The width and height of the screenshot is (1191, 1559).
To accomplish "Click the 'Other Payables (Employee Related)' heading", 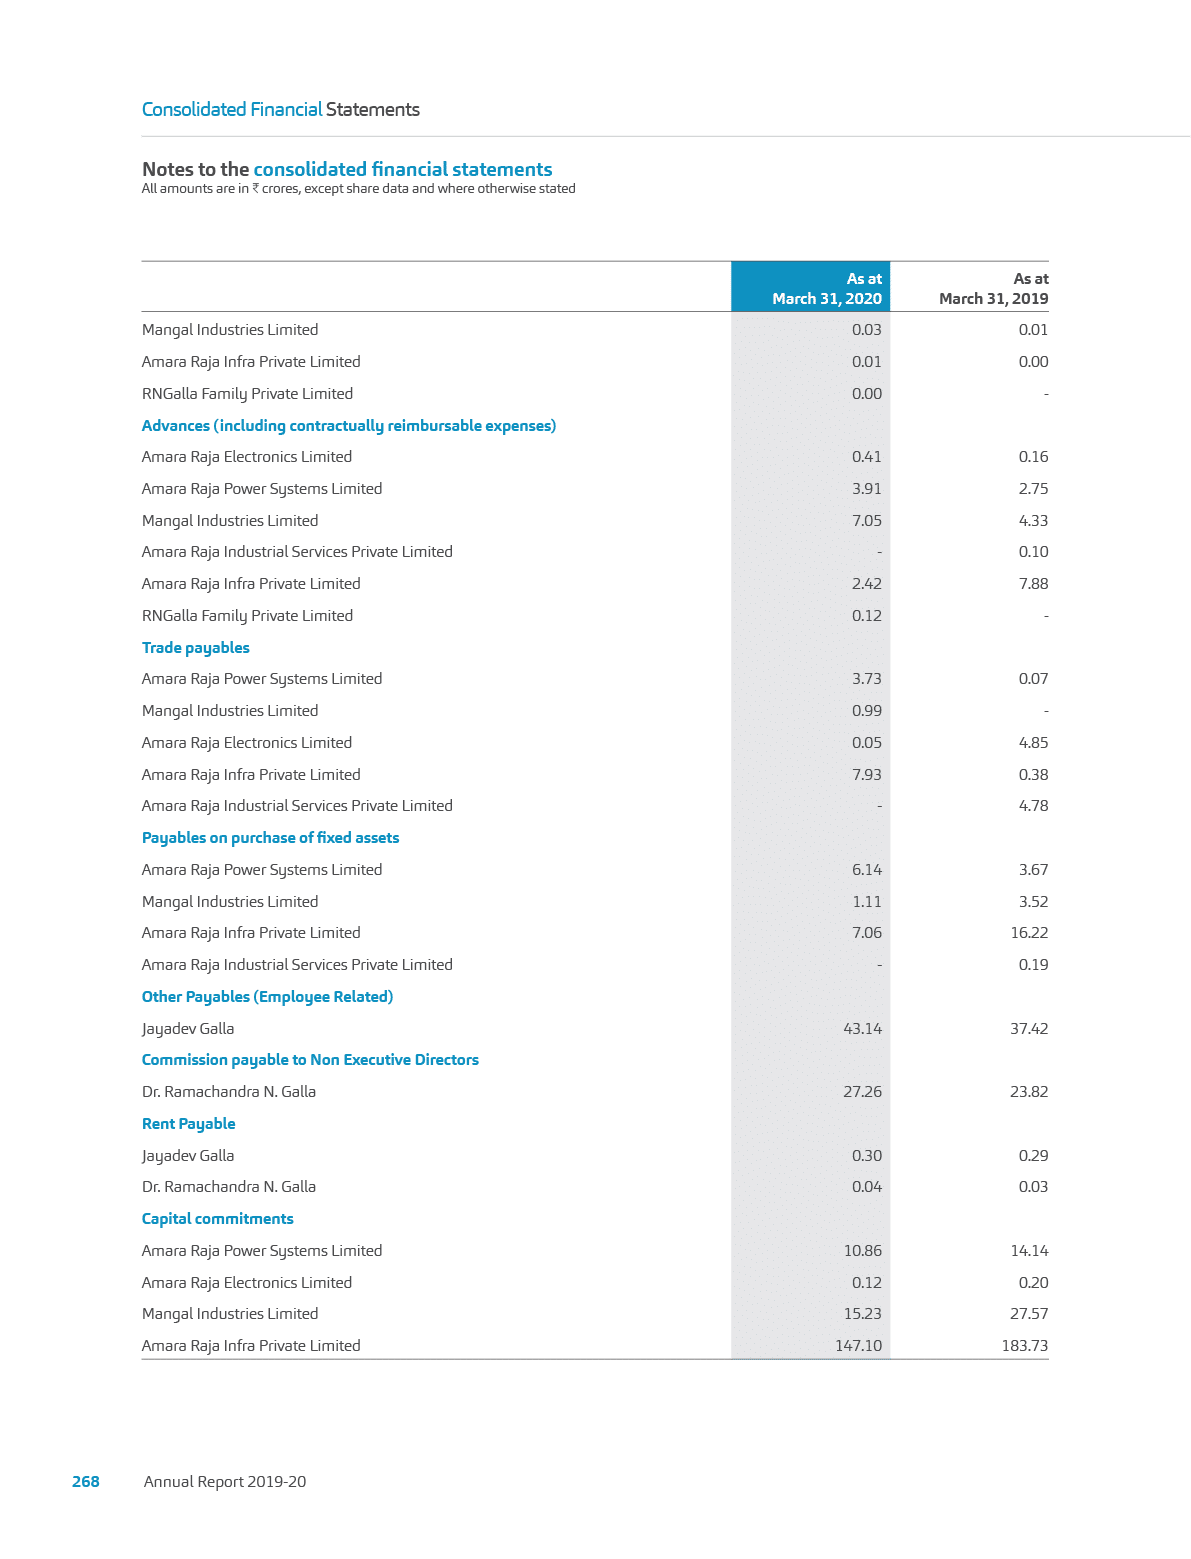I will click(x=268, y=997).
